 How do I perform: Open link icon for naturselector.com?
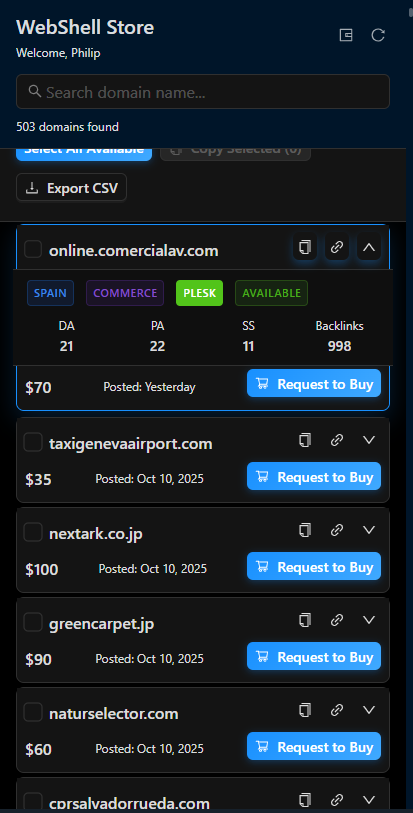point(337,710)
